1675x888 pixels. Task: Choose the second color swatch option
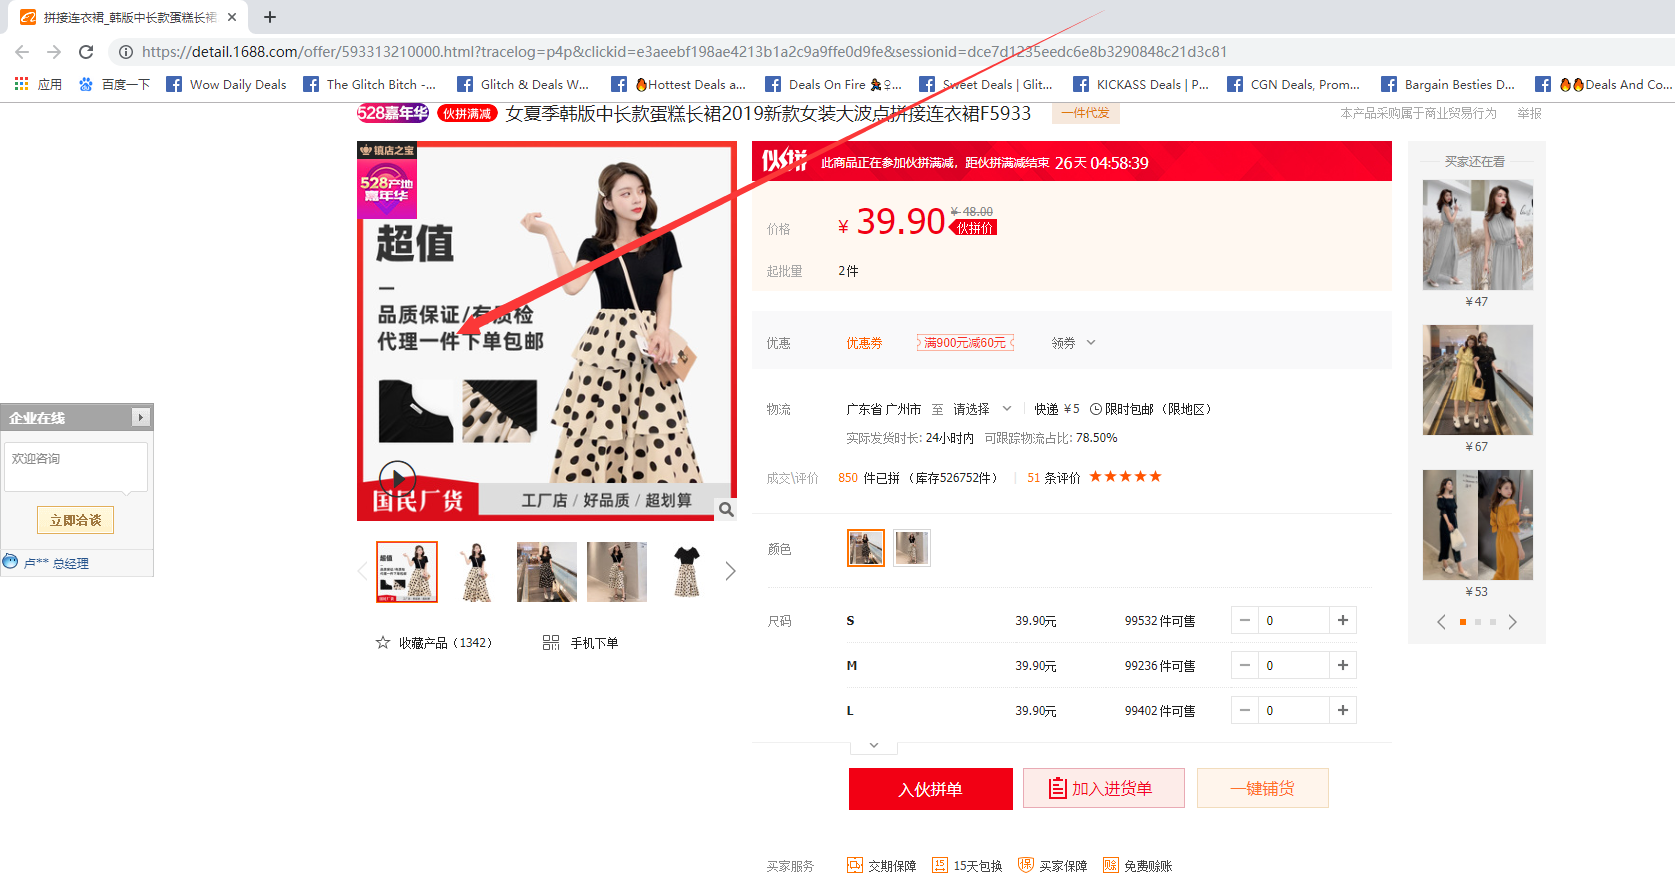click(x=912, y=548)
